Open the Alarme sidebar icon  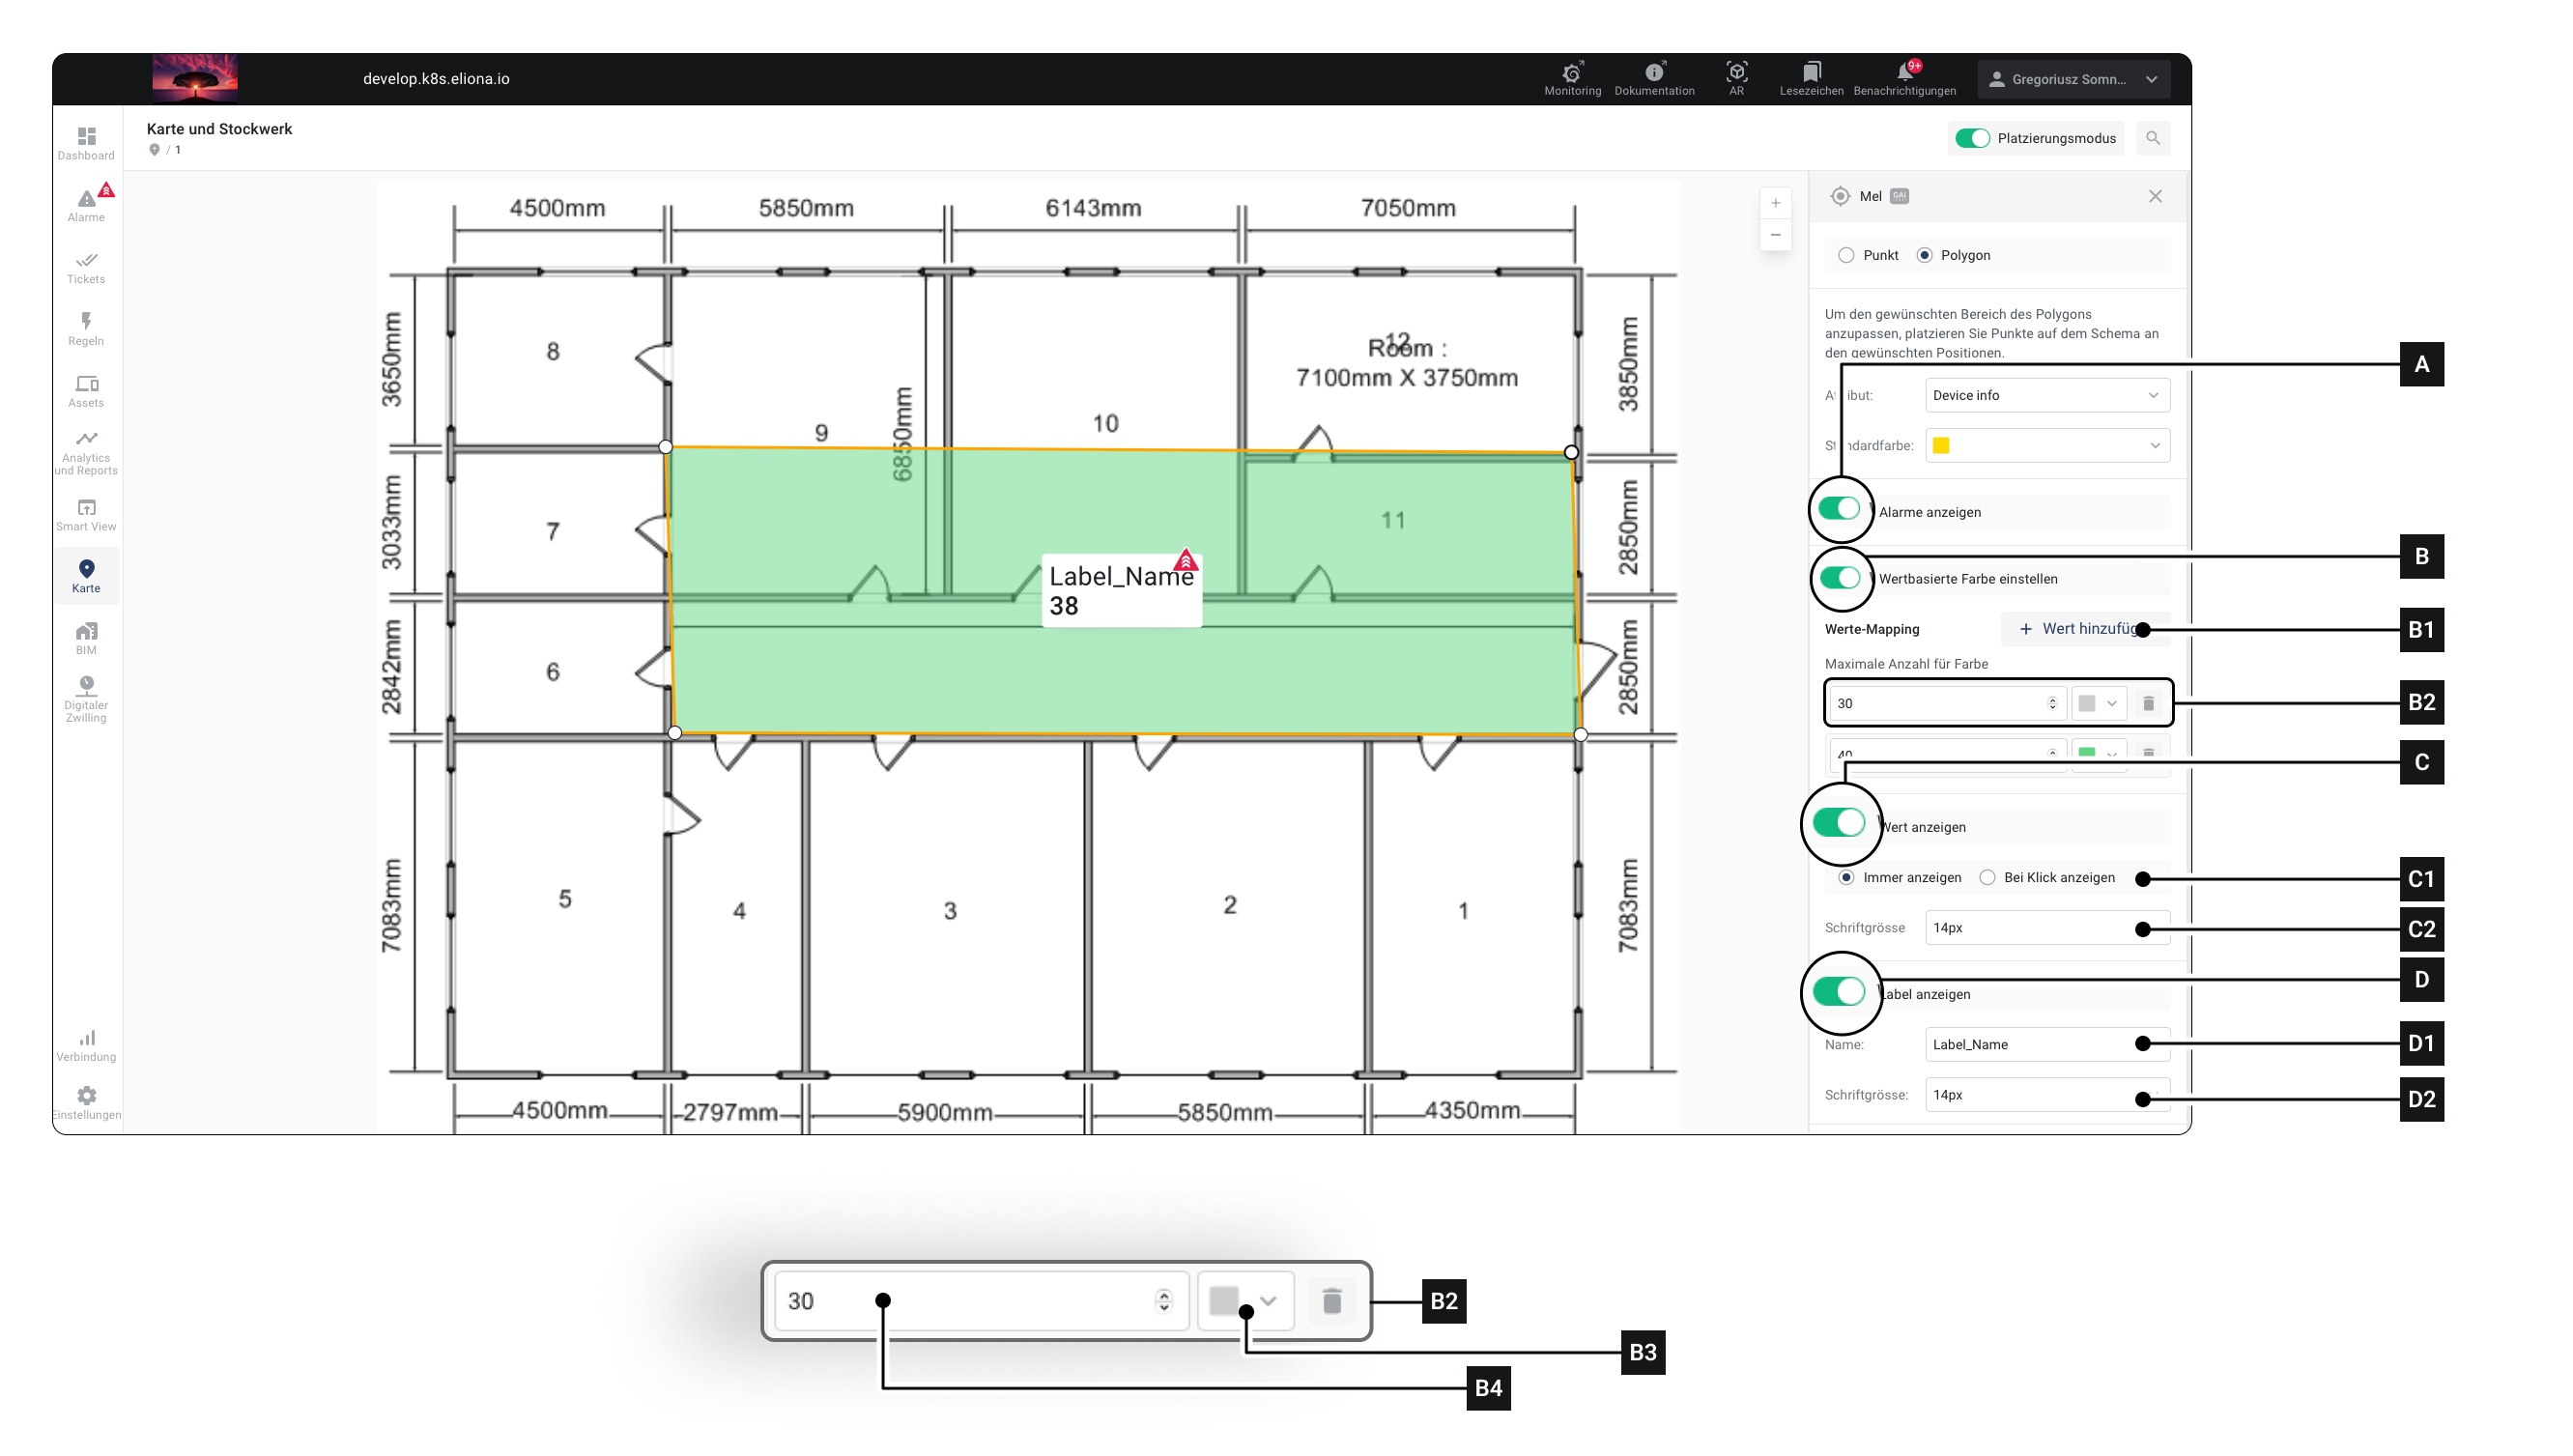(x=86, y=203)
